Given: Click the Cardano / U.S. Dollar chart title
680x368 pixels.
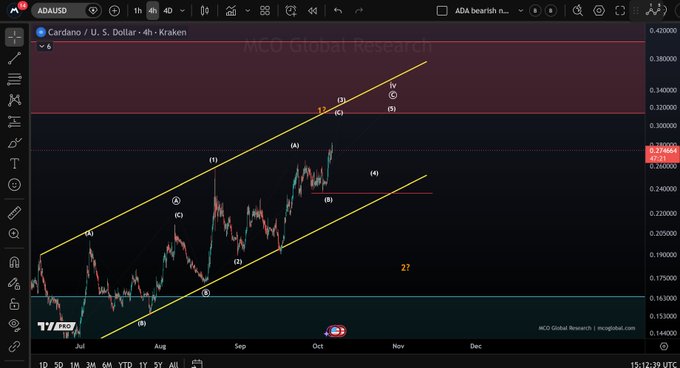Looking at the screenshot, I should pos(117,32).
